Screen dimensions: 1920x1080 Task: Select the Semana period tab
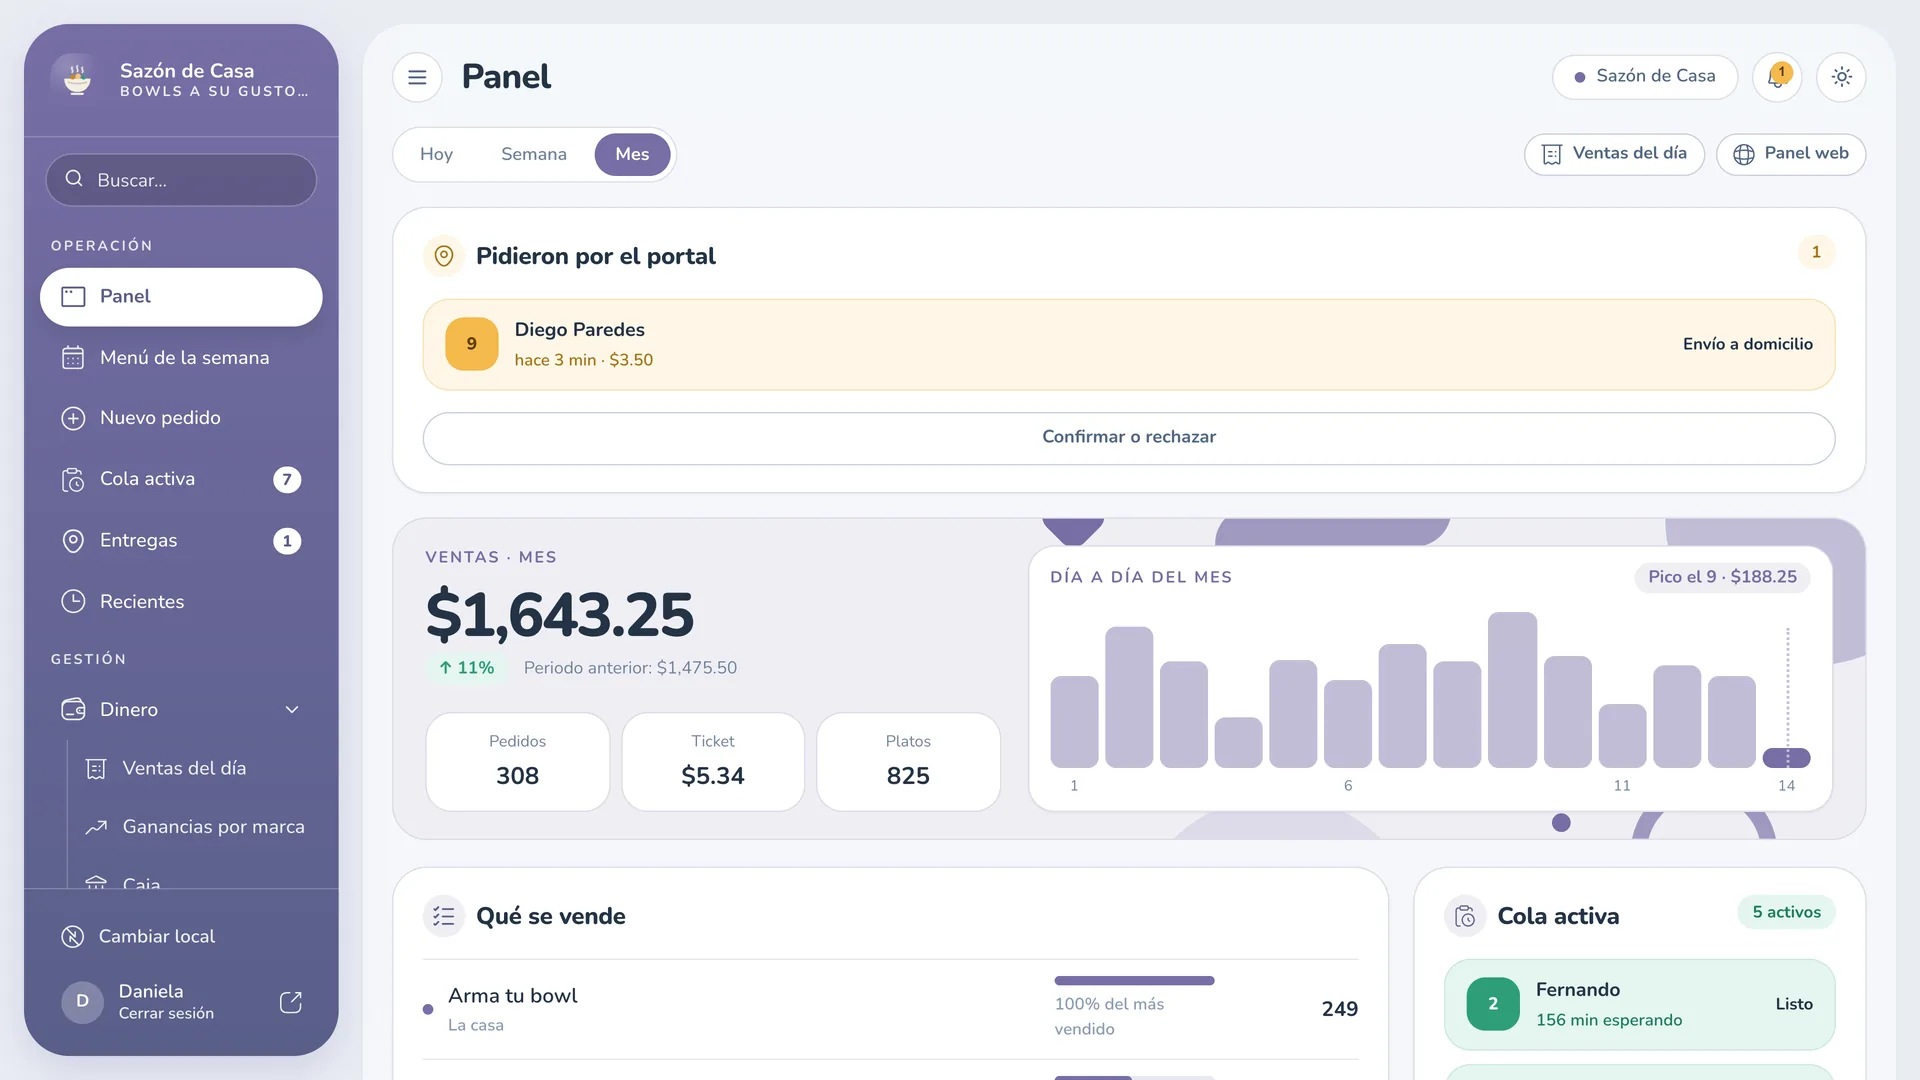coord(534,155)
